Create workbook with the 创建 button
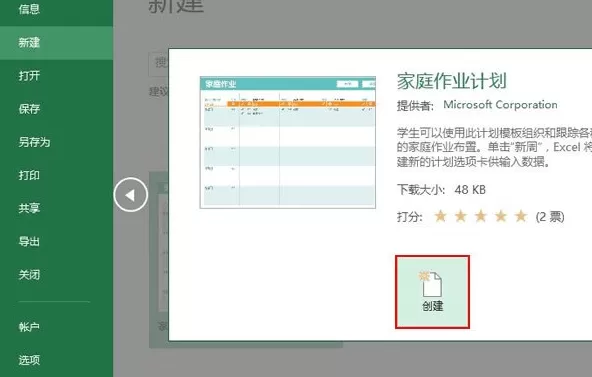Screen dimensions: 592x377 click(432, 292)
